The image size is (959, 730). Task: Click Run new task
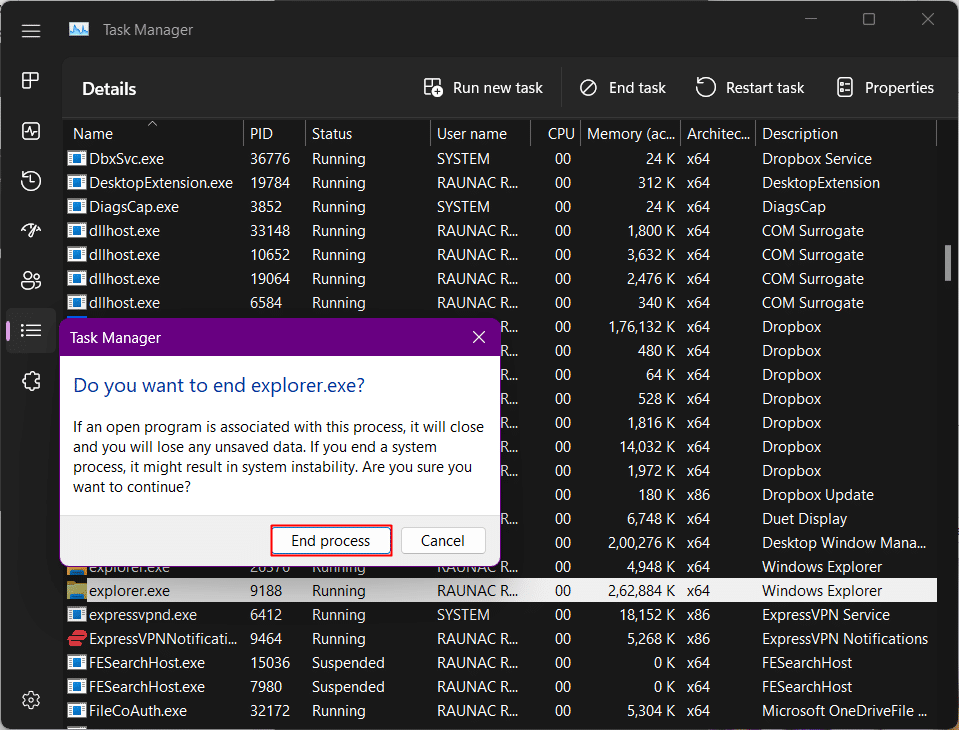coord(483,88)
